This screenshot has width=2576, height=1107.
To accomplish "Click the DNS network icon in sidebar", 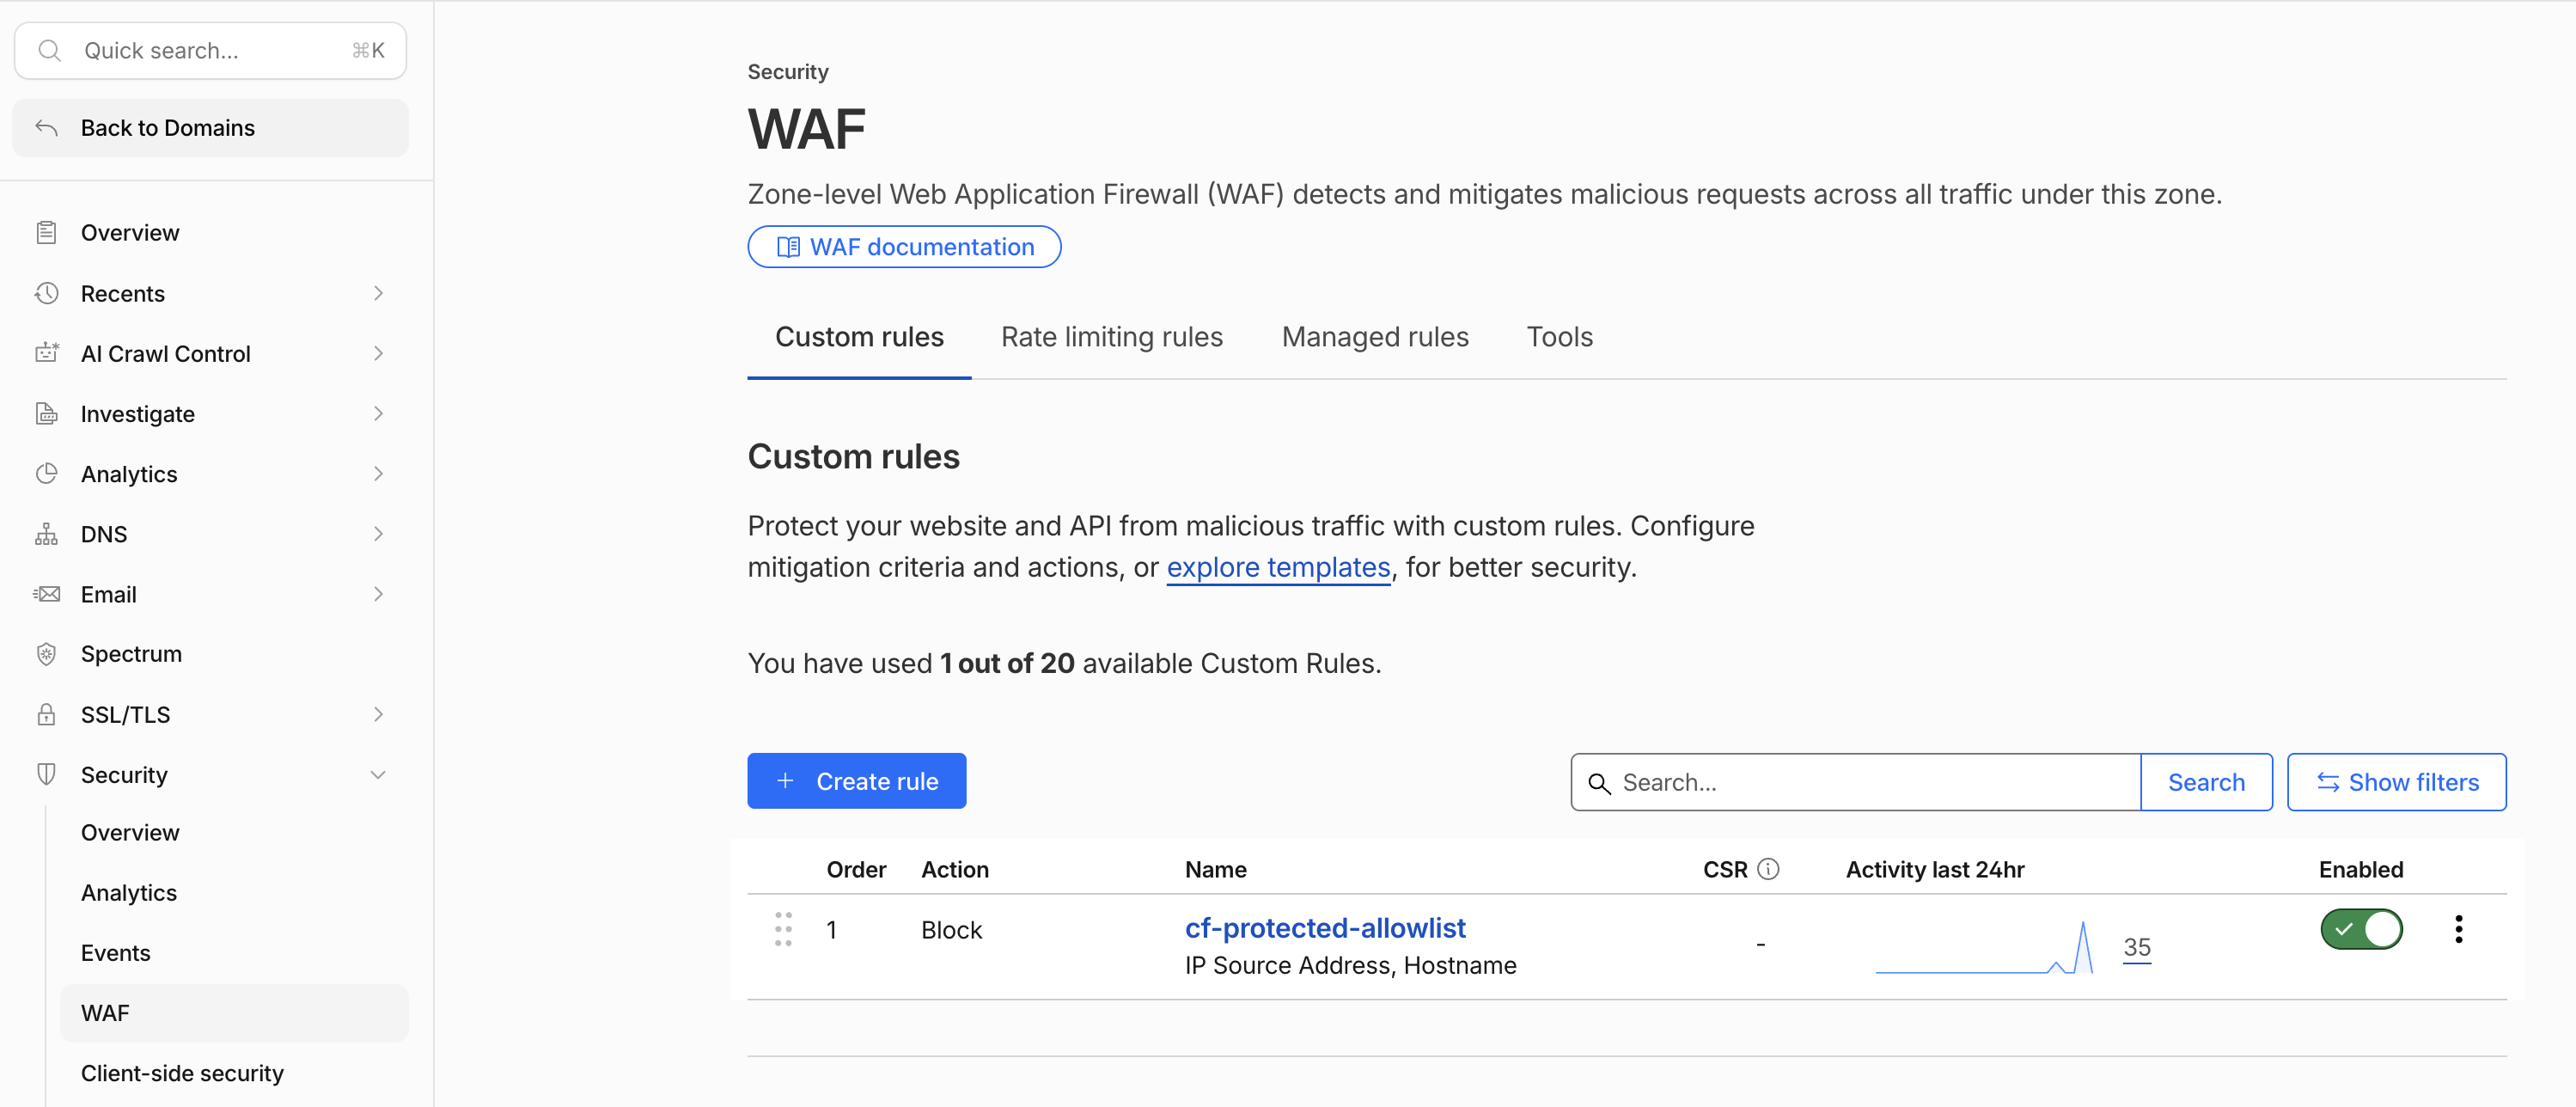I will [x=46, y=534].
